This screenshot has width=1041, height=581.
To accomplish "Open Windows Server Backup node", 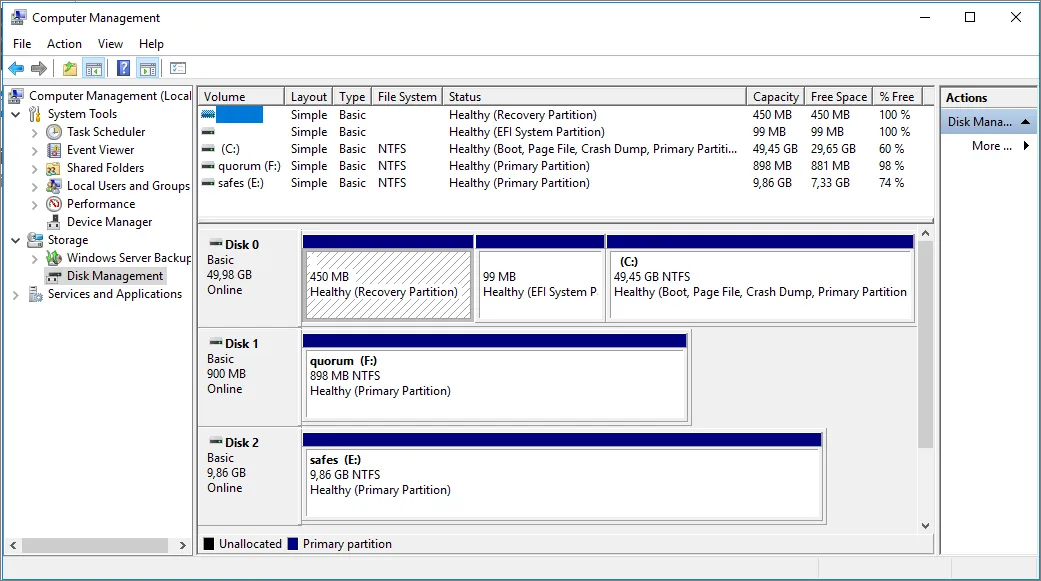I will point(128,258).
